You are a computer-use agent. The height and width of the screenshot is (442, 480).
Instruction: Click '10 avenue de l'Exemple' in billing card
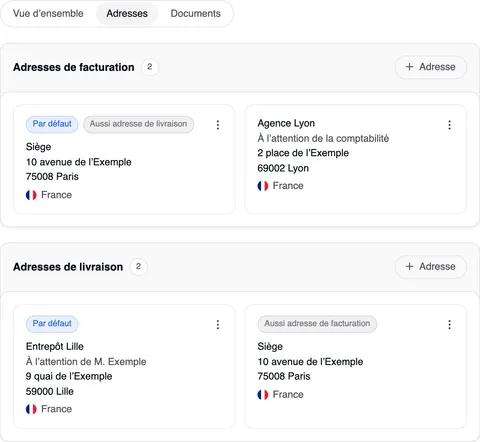click(79, 162)
